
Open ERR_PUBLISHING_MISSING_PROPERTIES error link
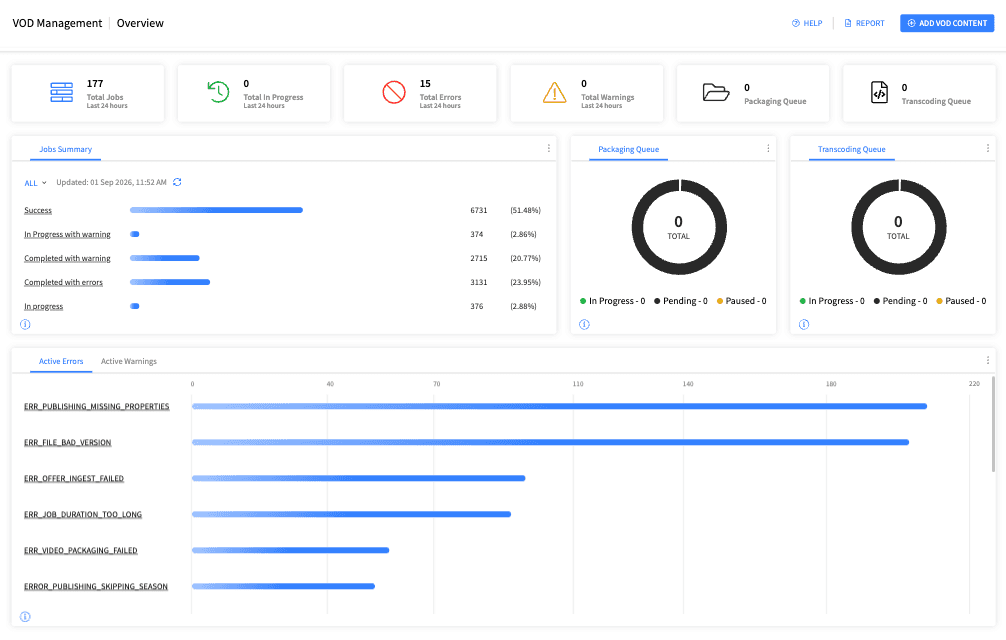[97, 407]
